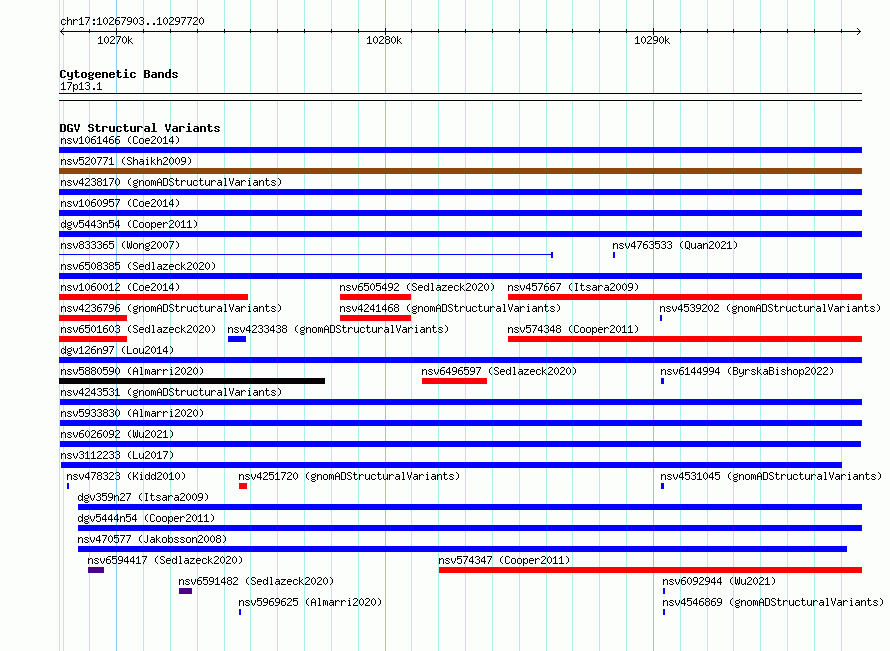890x651 pixels.
Task: Open nsv6092944 (Wu2021) label
Action: pos(719,581)
